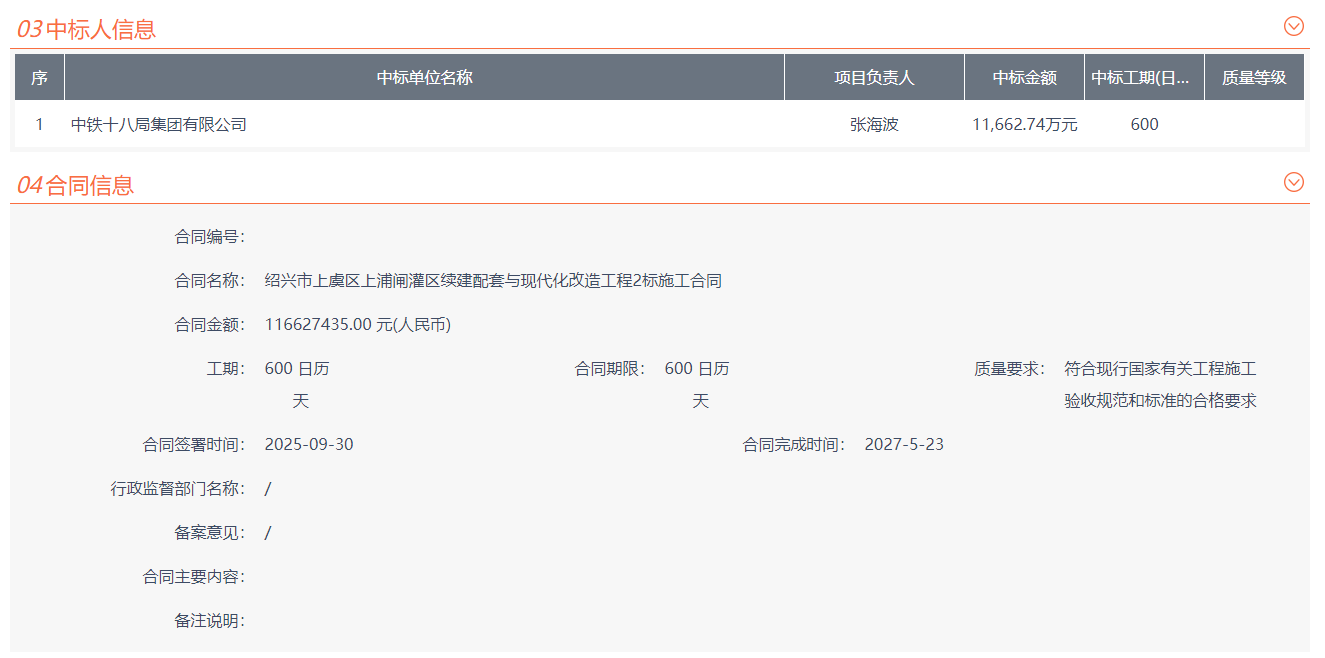This screenshot has height=658, width=1325.
Task: Collapse the 03 中标人信息 section chevron
Action: pyautogui.click(x=1293, y=27)
